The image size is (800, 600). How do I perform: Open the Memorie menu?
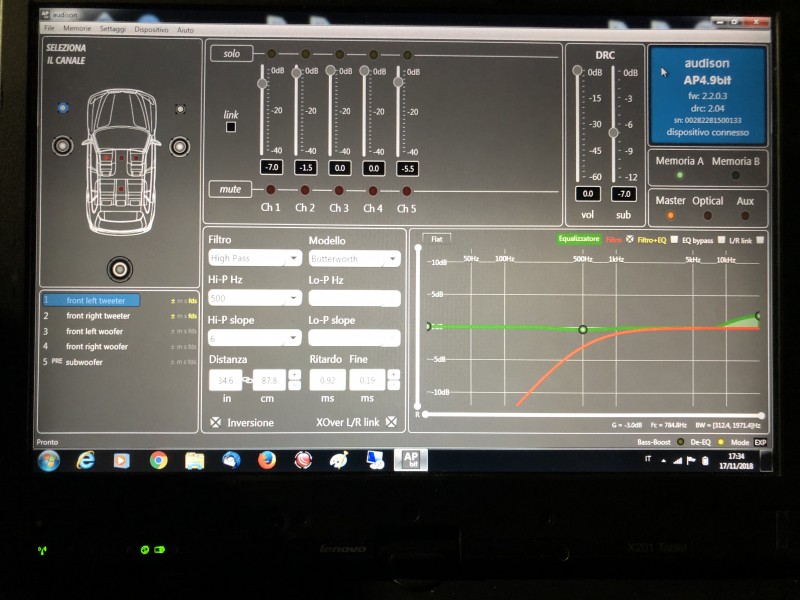click(x=77, y=29)
